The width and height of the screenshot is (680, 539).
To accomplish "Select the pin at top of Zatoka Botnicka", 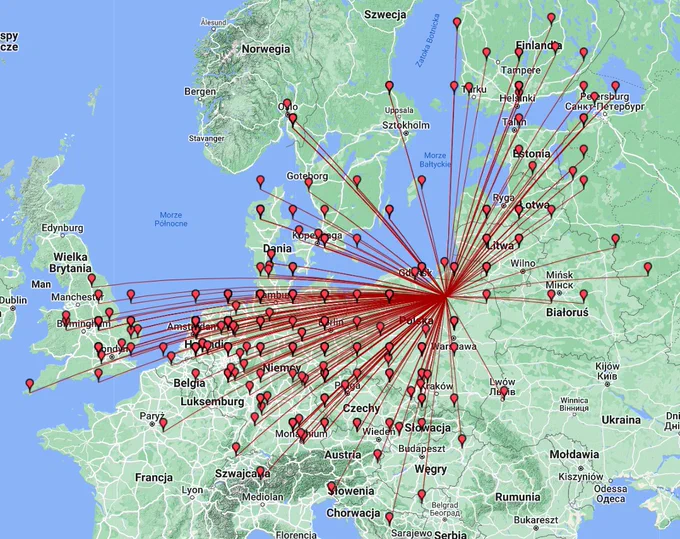I will [457, 23].
